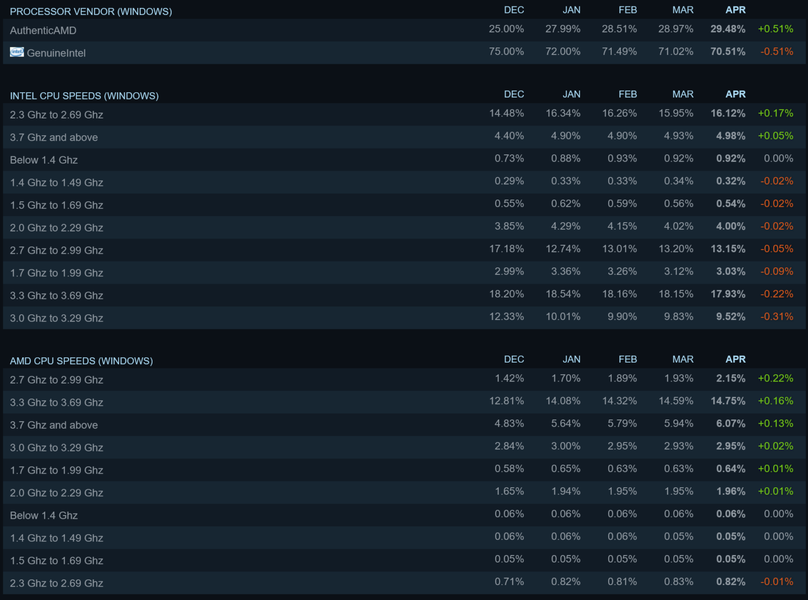Click DEC column header in Intel CPU Speeds table
Screen dimensions: 808x600
tap(514, 95)
